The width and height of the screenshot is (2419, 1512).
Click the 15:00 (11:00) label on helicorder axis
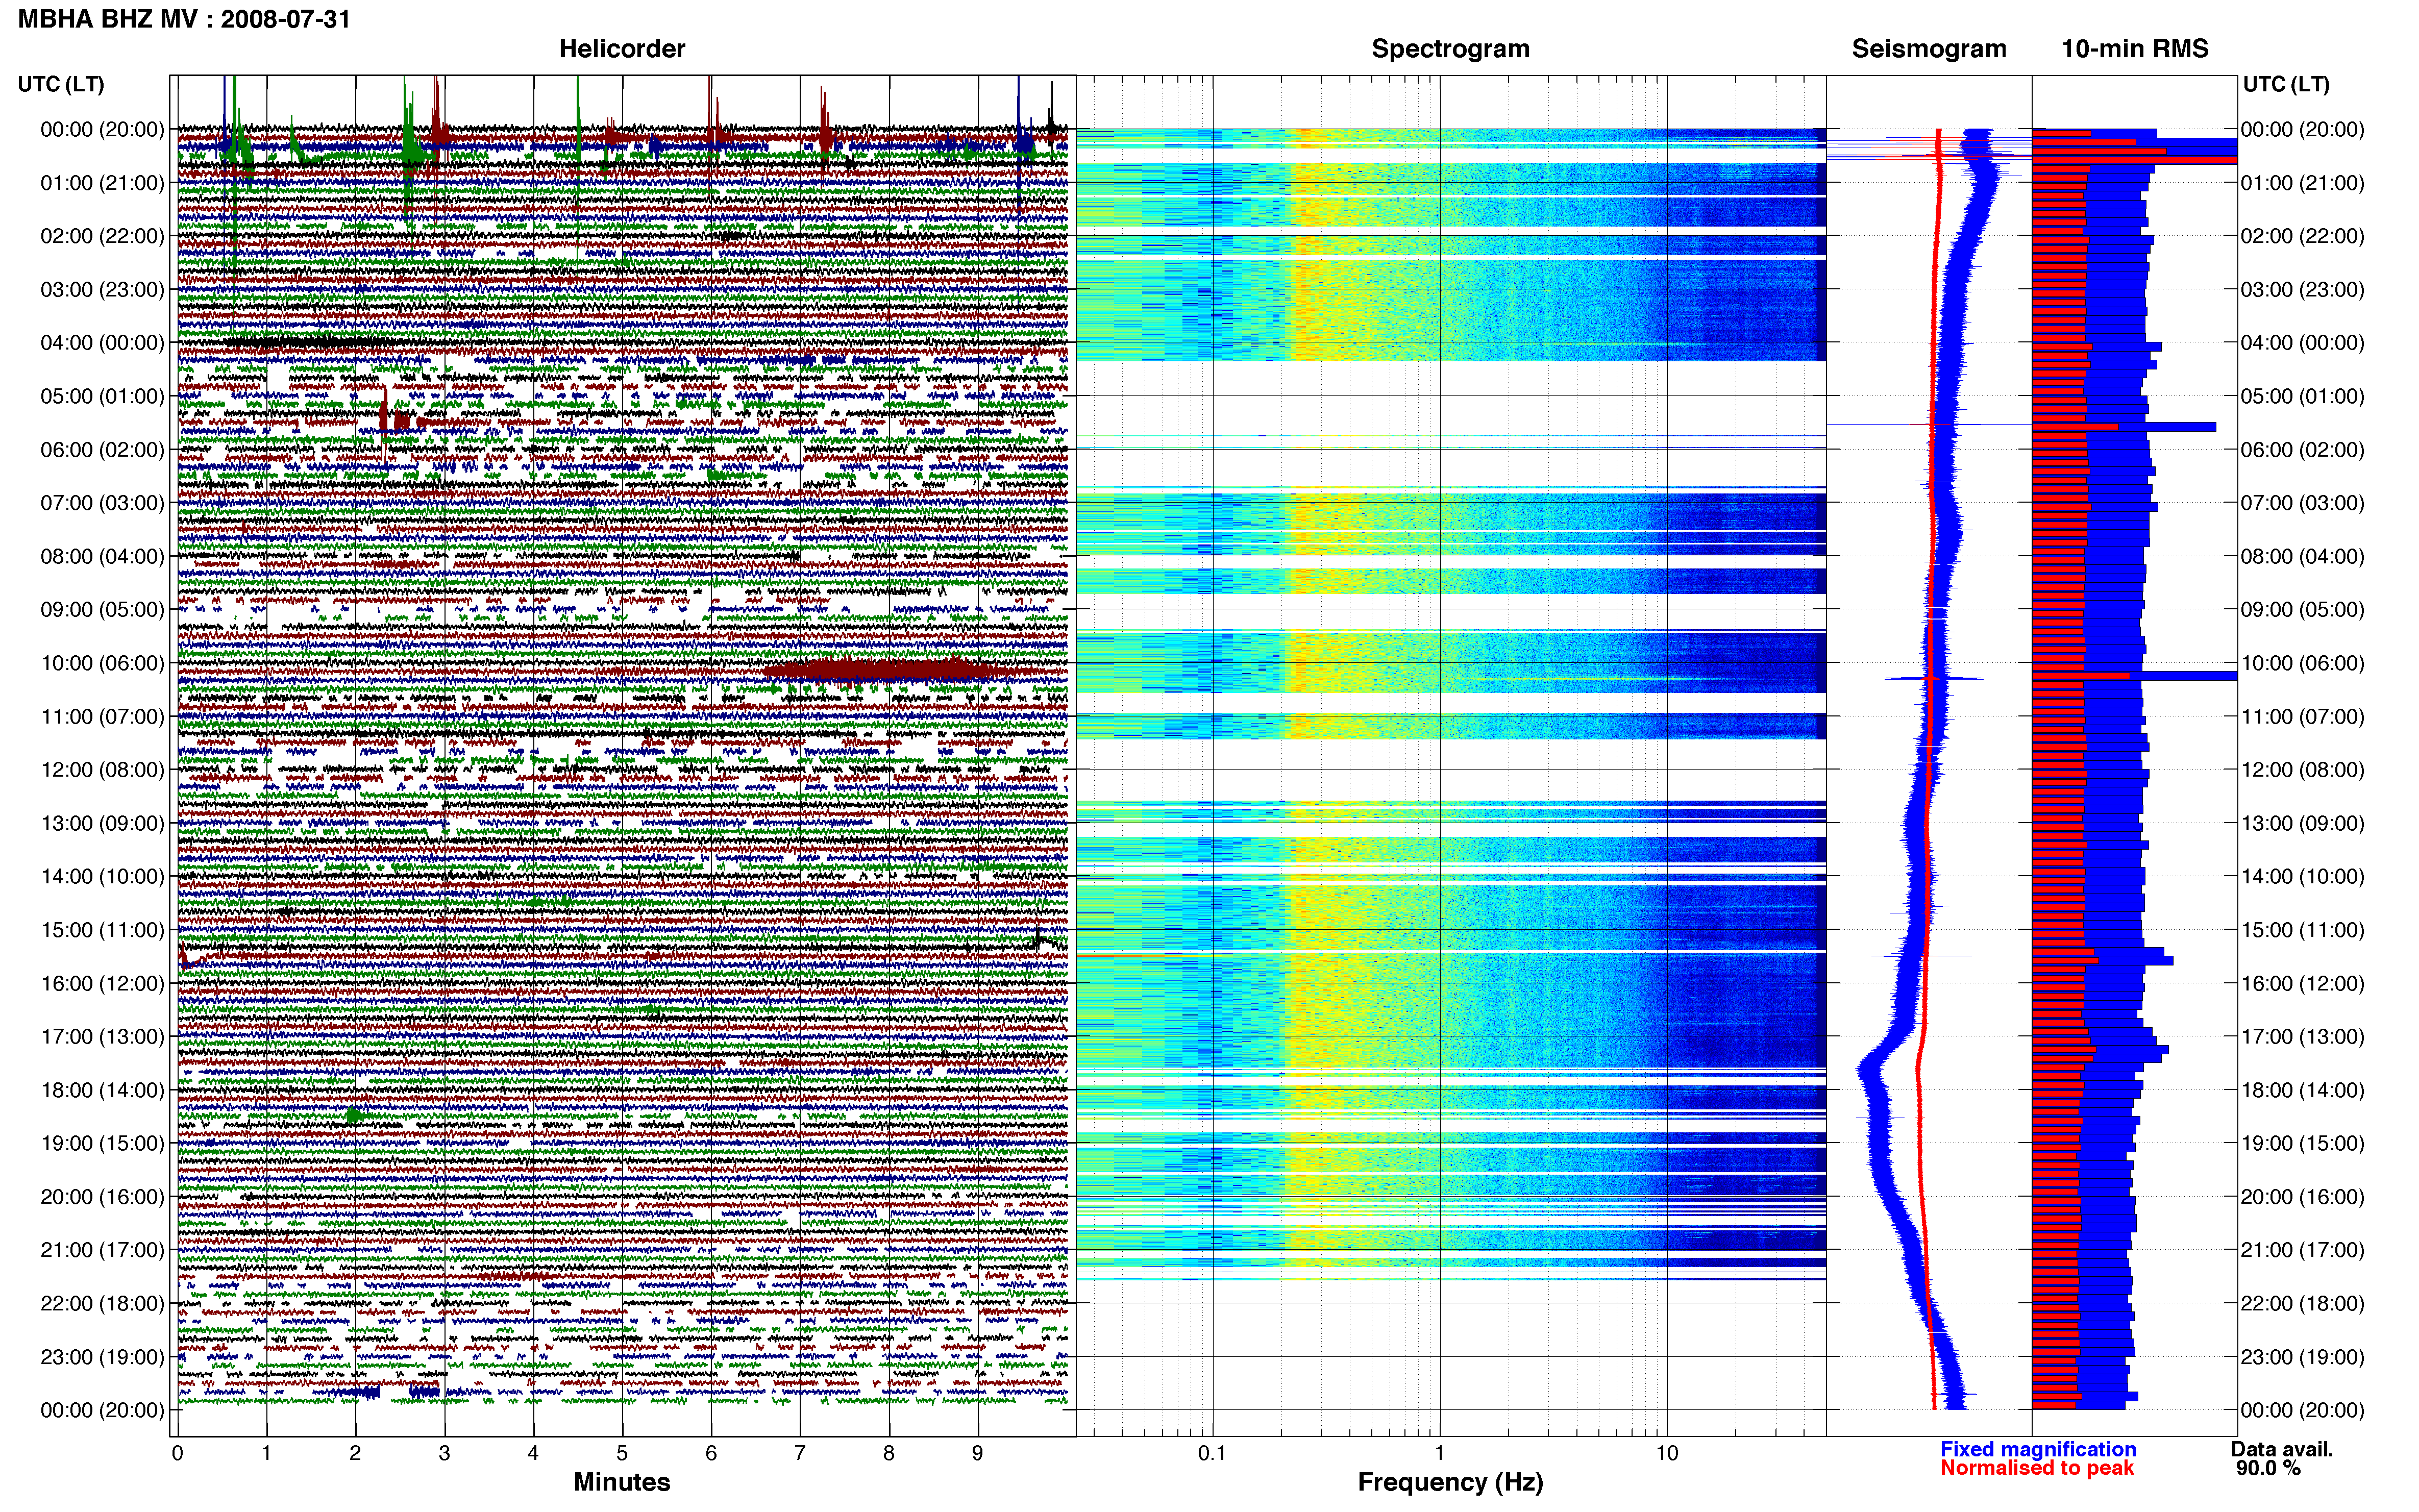(x=102, y=930)
